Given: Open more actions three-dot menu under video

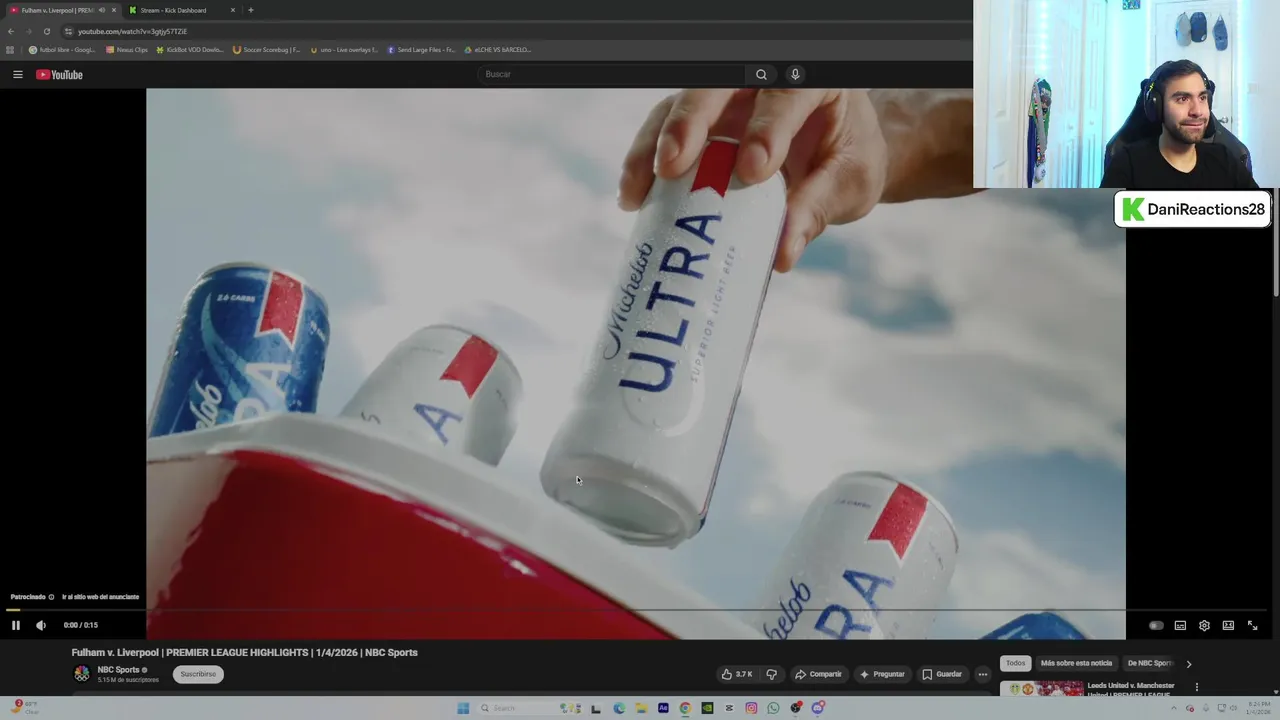Looking at the screenshot, I should [x=983, y=674].
